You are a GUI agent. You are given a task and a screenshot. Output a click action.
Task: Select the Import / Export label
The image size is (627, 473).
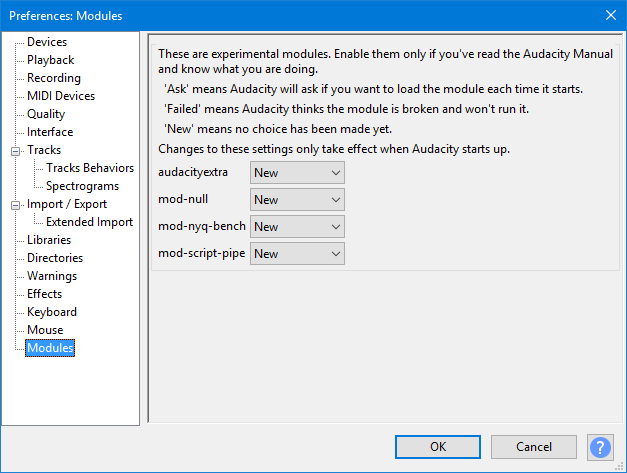[x=67, y=204]
